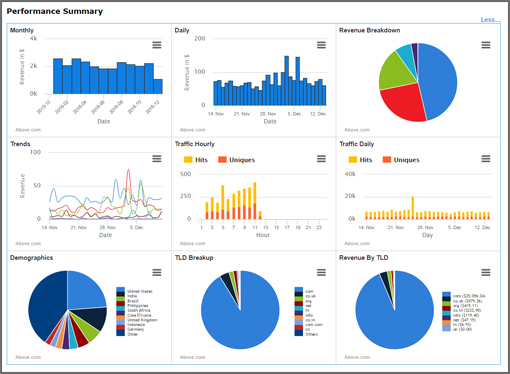Click the shortest last bar in Monthly chart
Viewport: 510px width, 374px height.
click(158, 86)
